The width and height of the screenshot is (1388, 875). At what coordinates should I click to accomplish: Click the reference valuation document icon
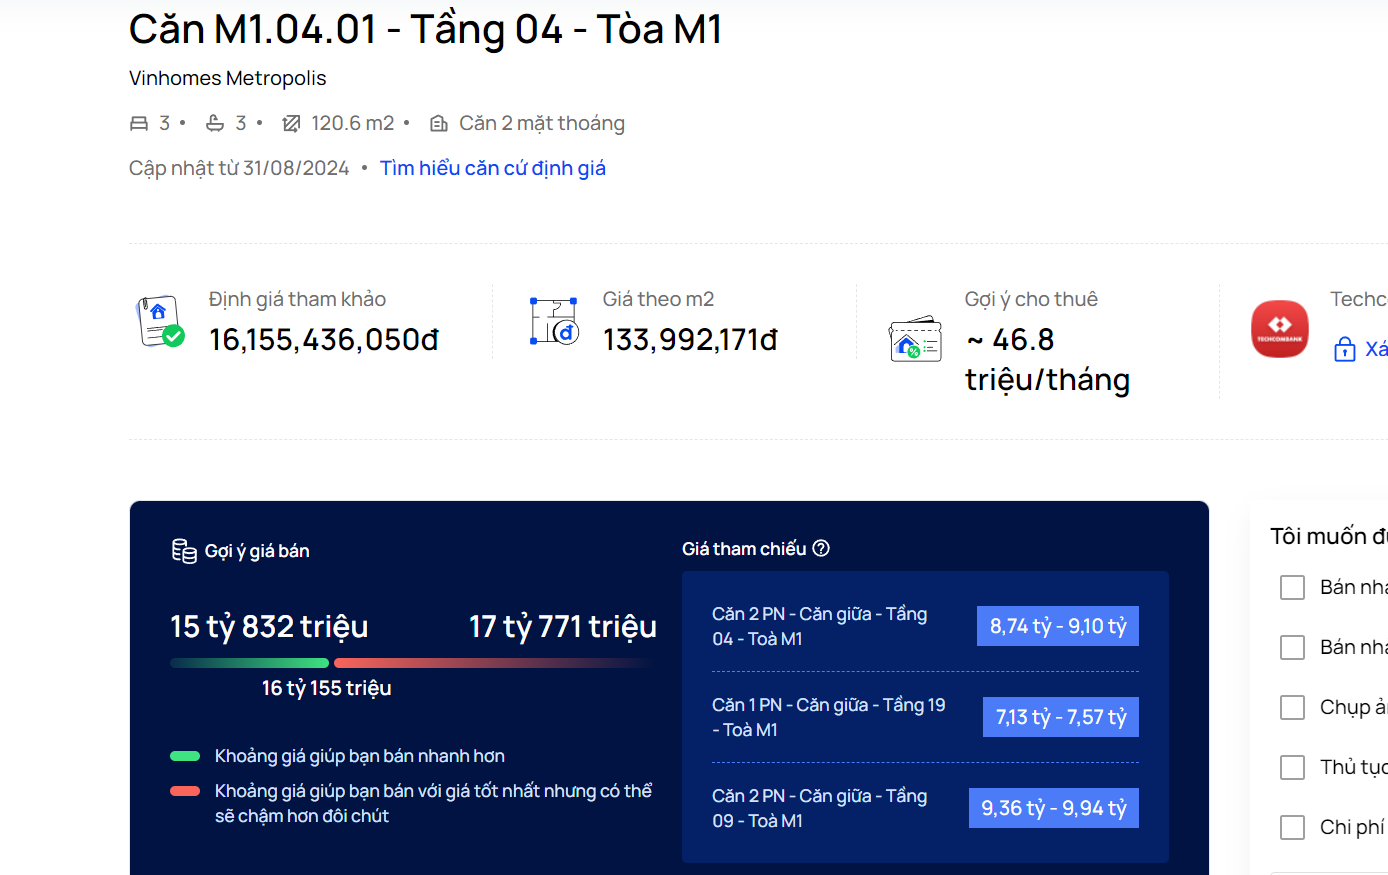click(x=160, y=321)
